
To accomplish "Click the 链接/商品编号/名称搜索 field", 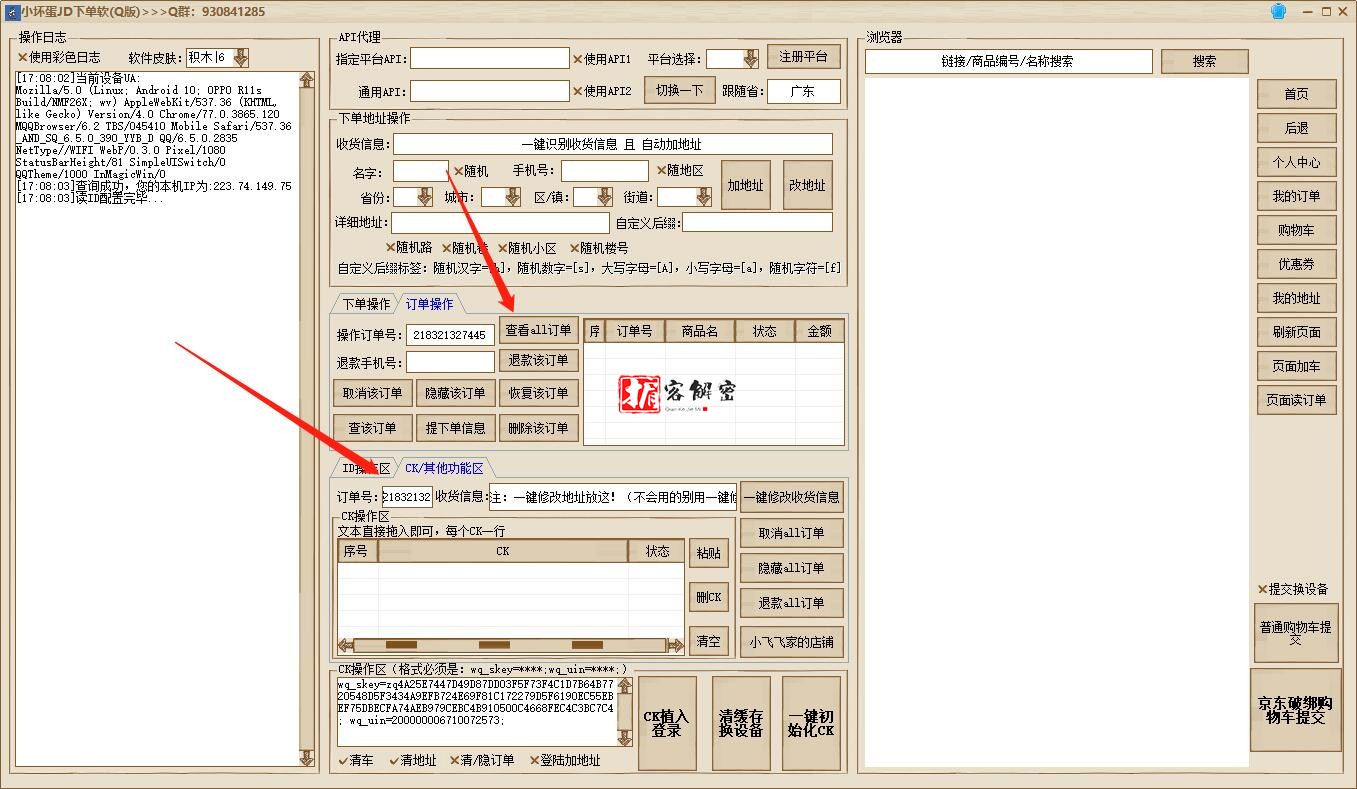I will pyautogui.click(x=1008, y=61).
